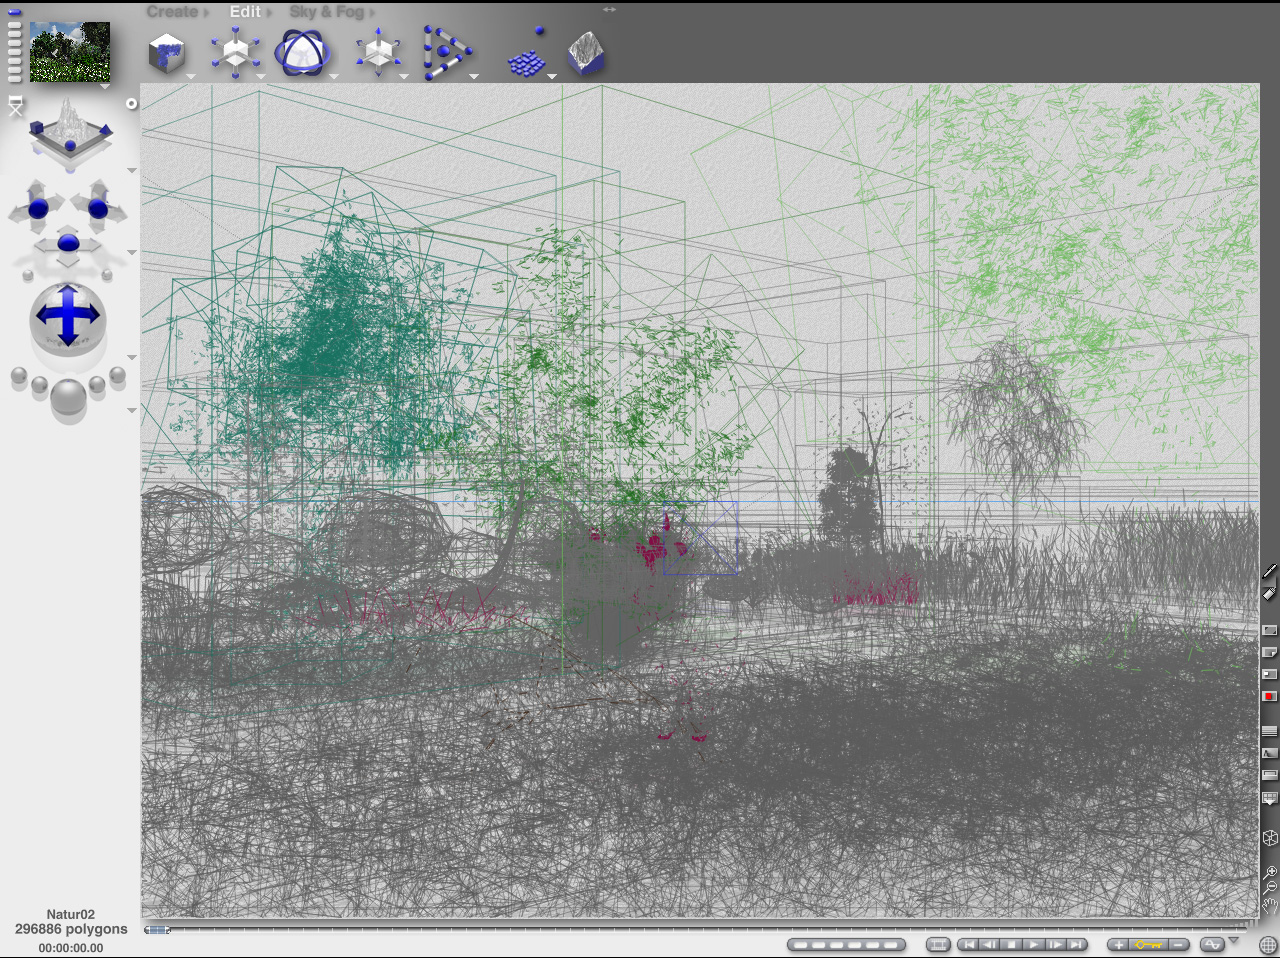Select the hand pan tool

click(x=1270, y=907)
